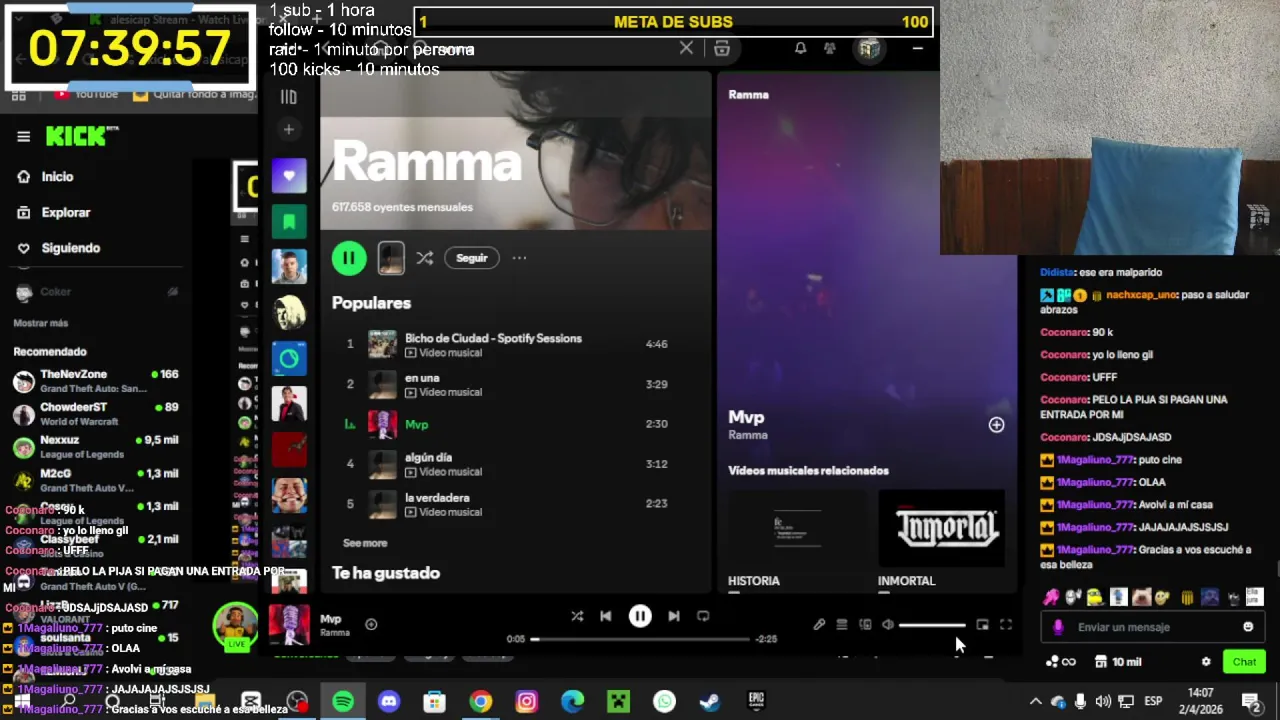Open ChowderST recommended channel

pos(96,414)
